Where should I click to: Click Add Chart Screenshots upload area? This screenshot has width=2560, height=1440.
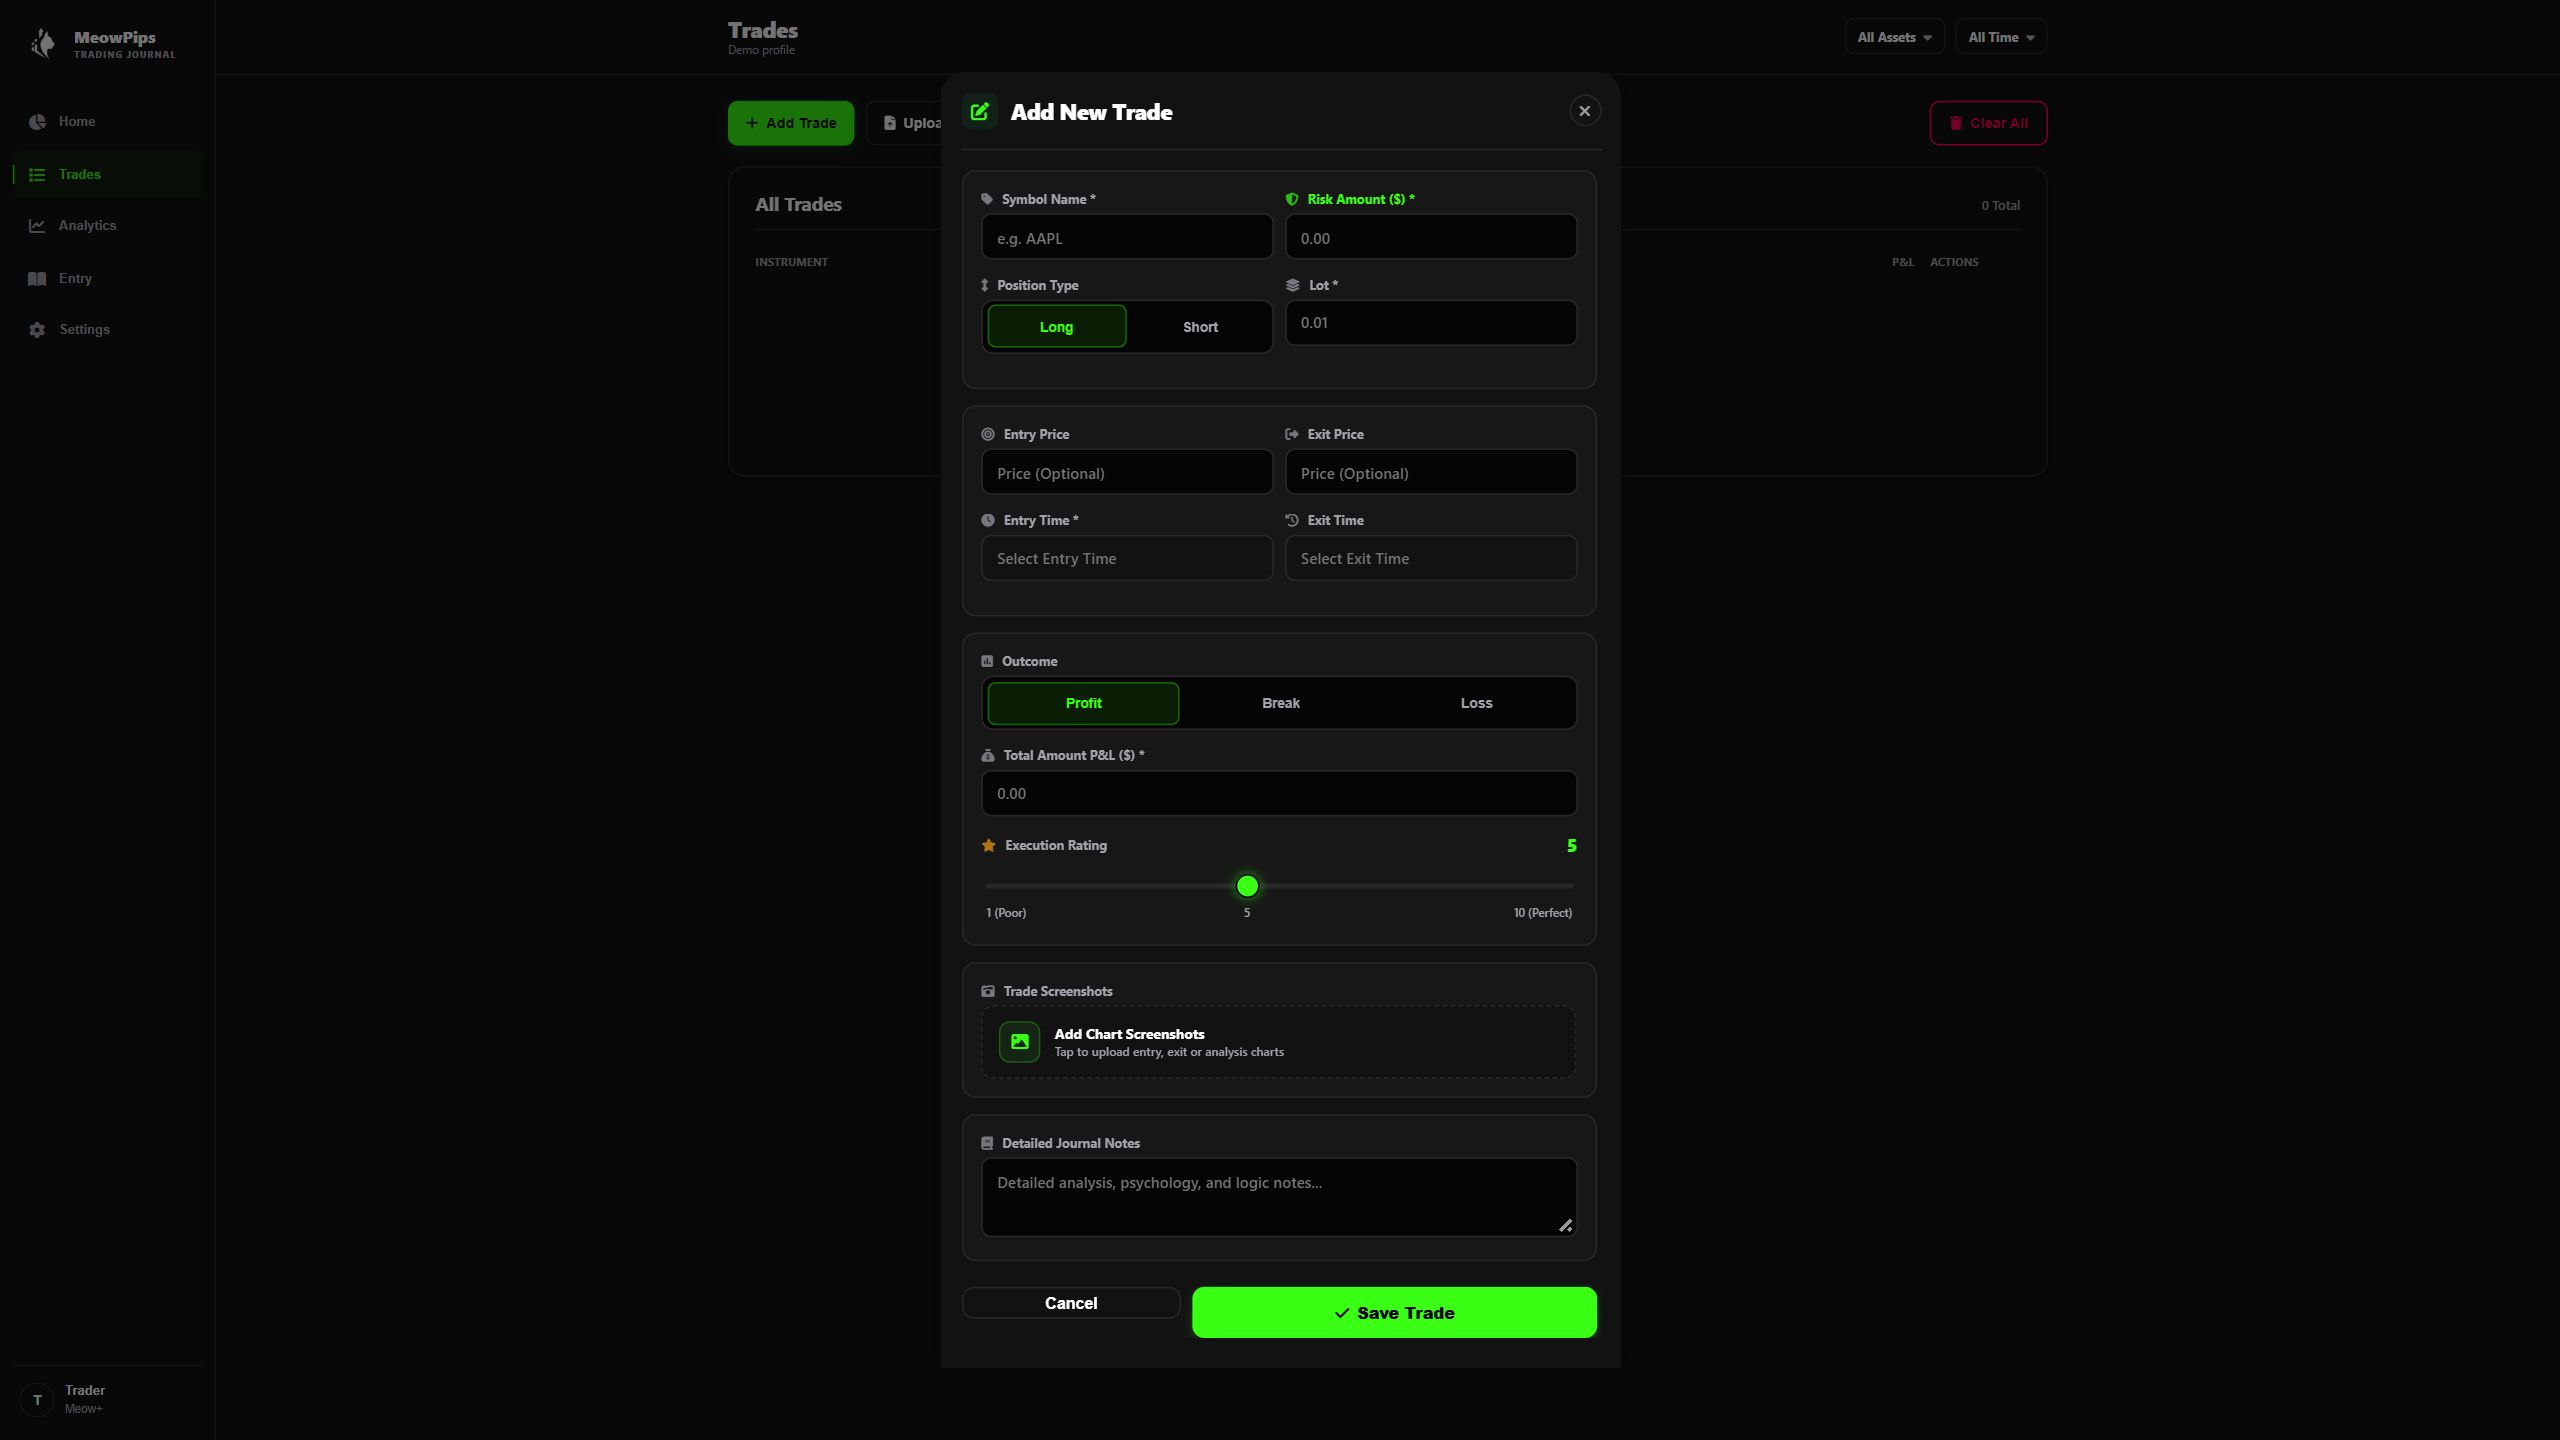1279,1043
